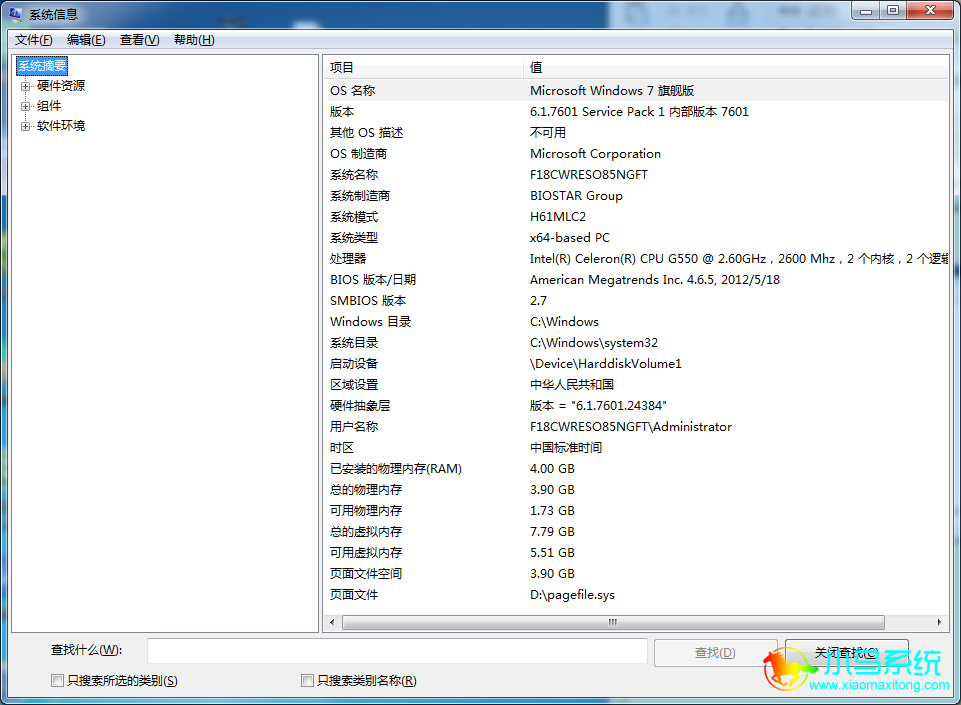The width and height of the screenshot is (961, 705).
Task: Select the 硬件资源 tree item
Action: (61, 86)
